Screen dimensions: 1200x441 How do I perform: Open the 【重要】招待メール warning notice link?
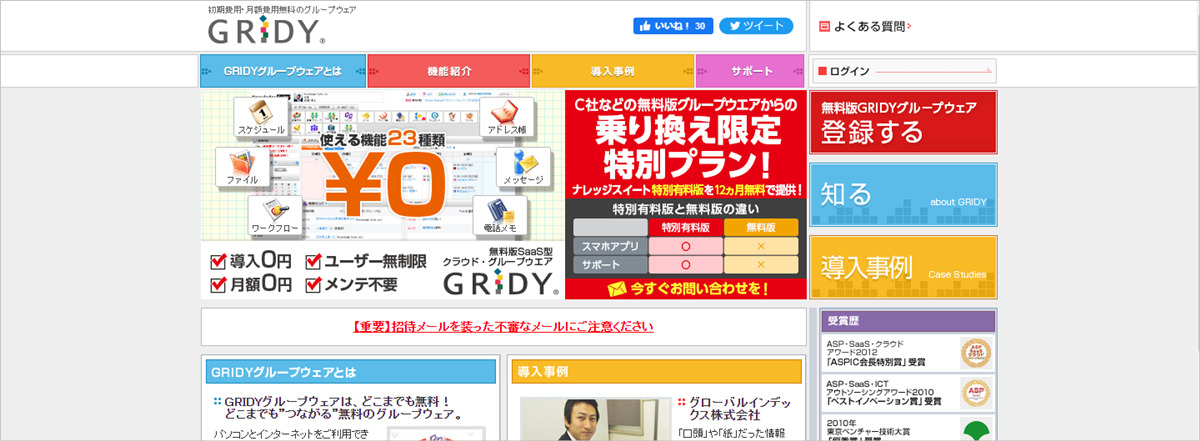(503, 326)
